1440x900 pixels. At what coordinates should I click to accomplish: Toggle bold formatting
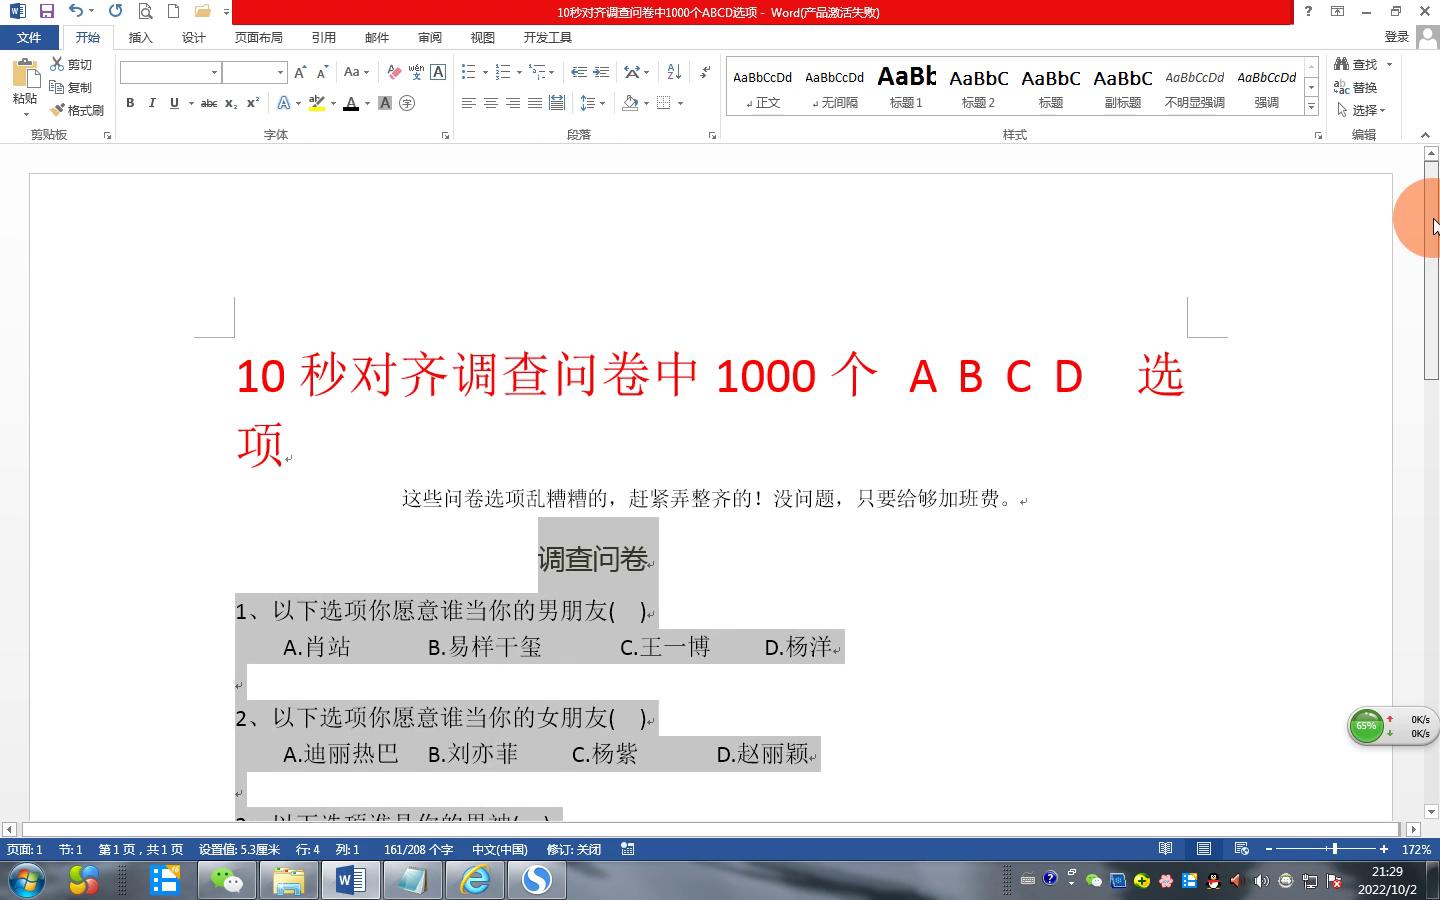pos(130,103)
